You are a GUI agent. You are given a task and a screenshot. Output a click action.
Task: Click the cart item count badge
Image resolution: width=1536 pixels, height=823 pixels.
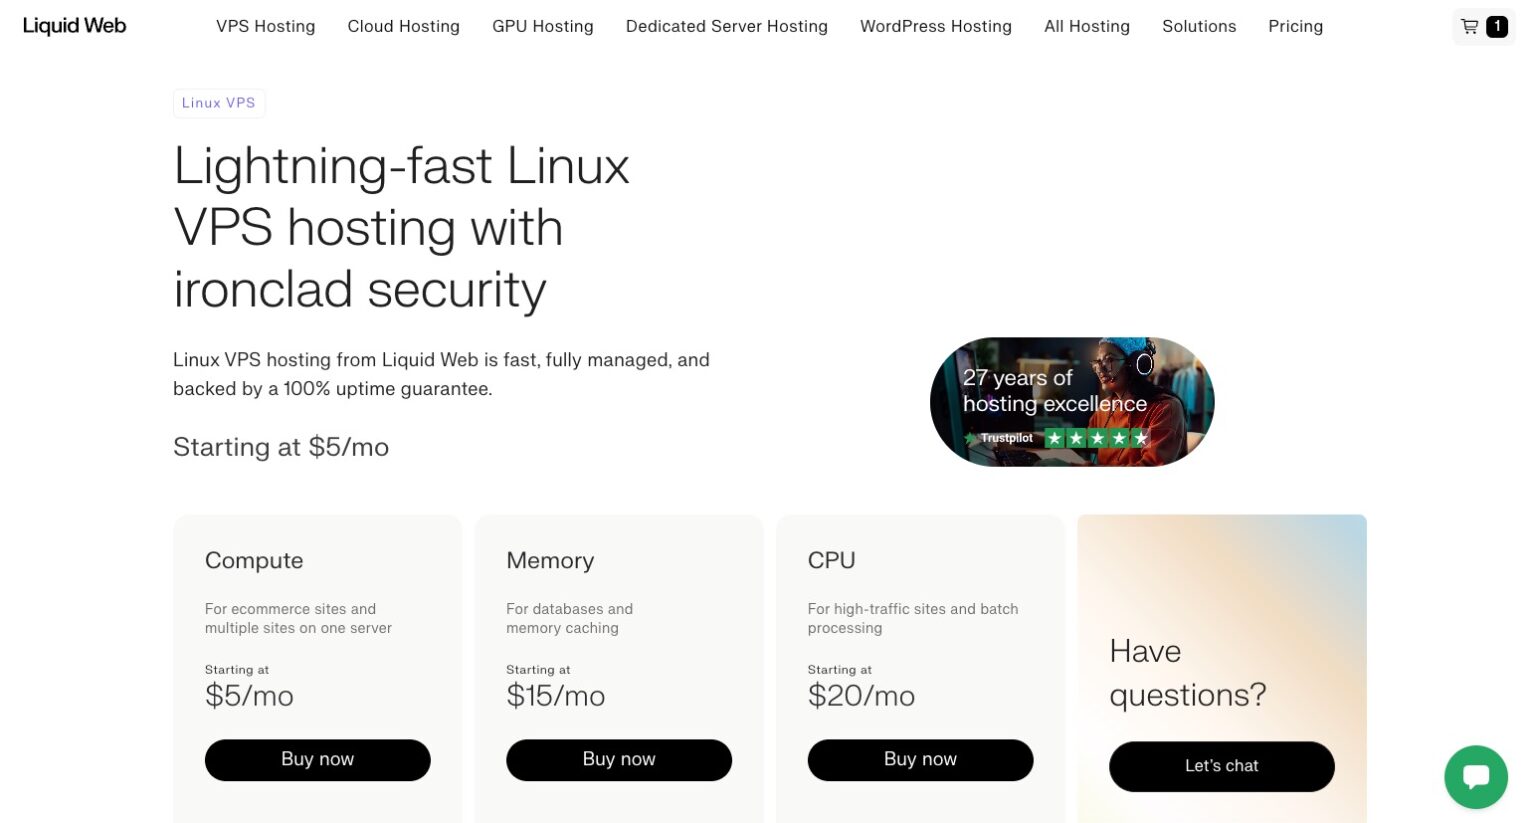[x=1497, y=27]
